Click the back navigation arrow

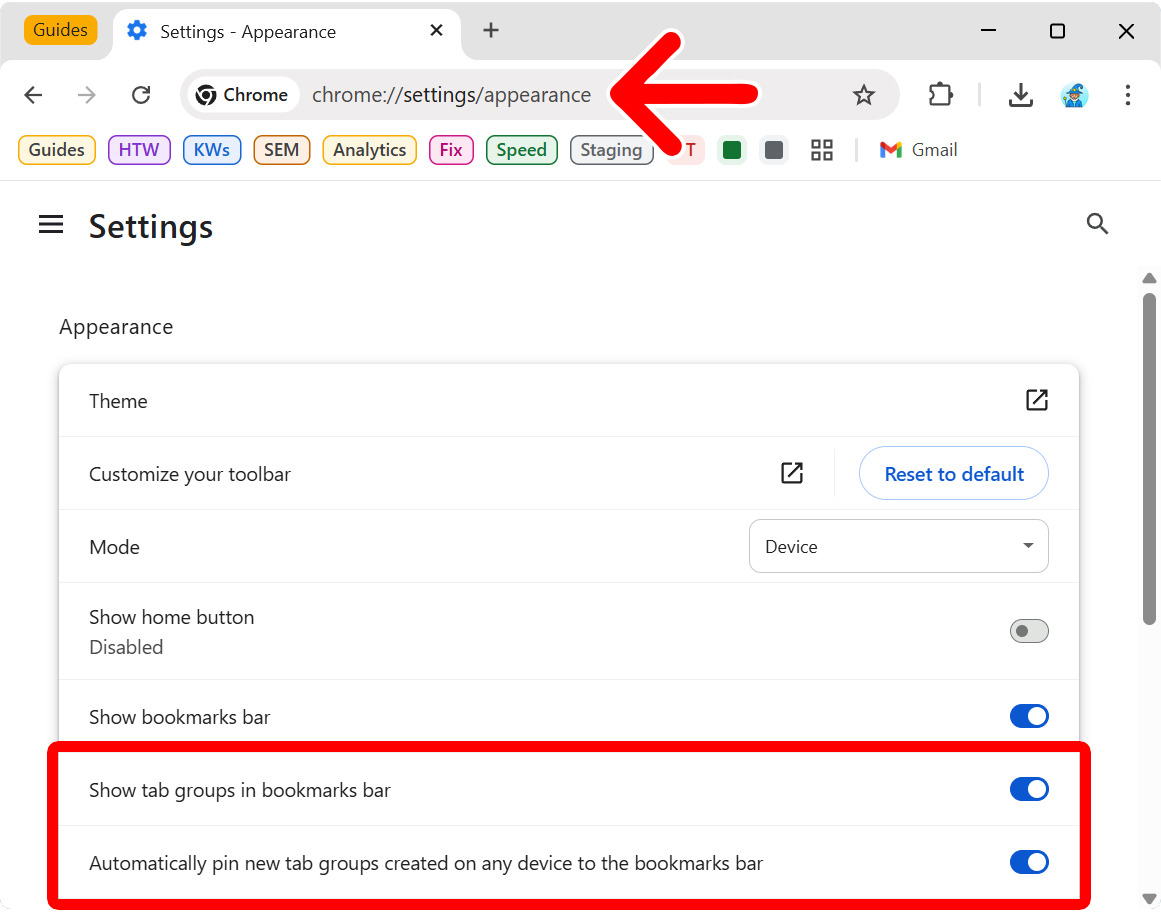click(x=33, y=94)
